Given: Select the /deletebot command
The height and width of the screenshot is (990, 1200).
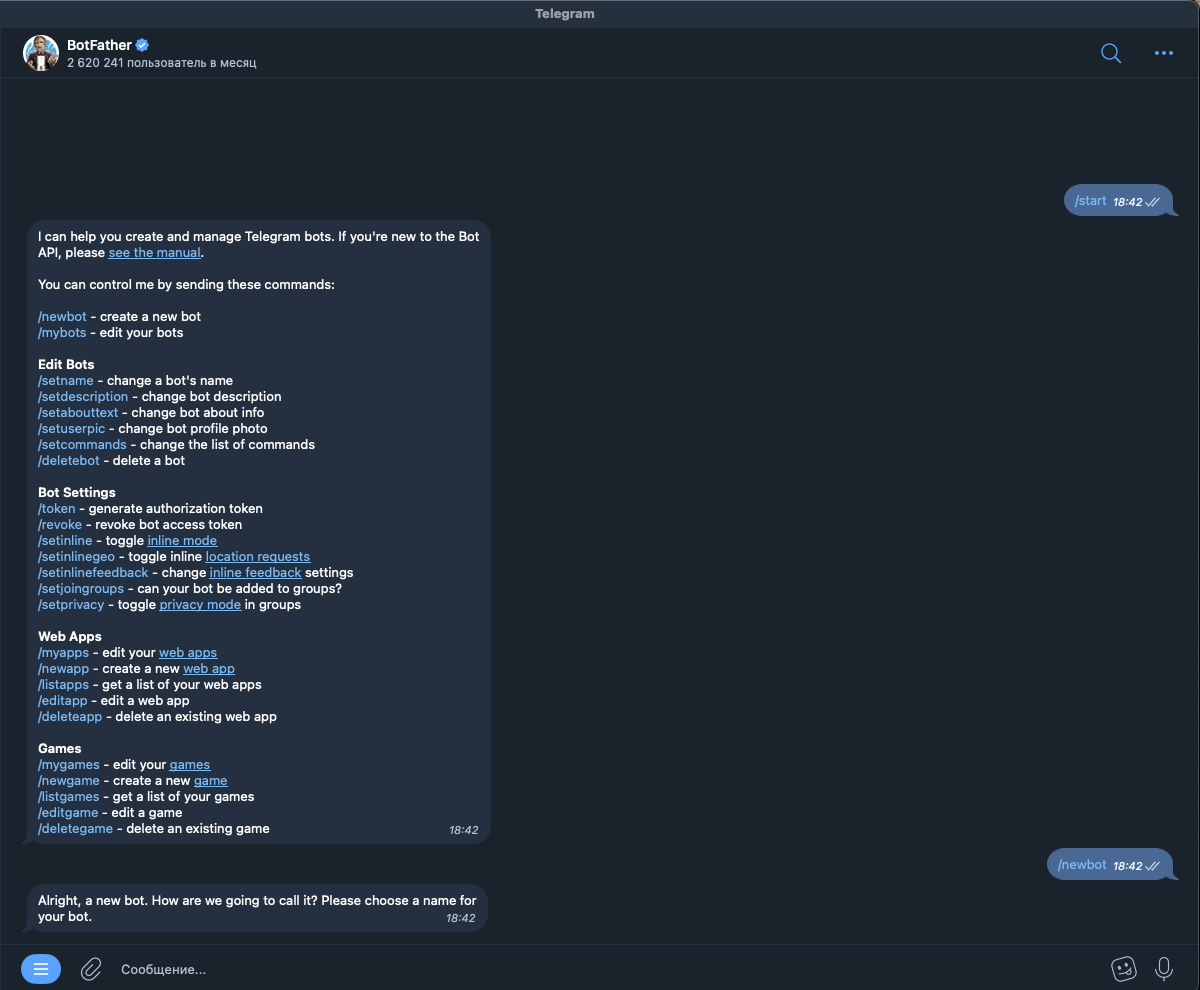Looking at the screenshot, I should (x=69, y=461).
